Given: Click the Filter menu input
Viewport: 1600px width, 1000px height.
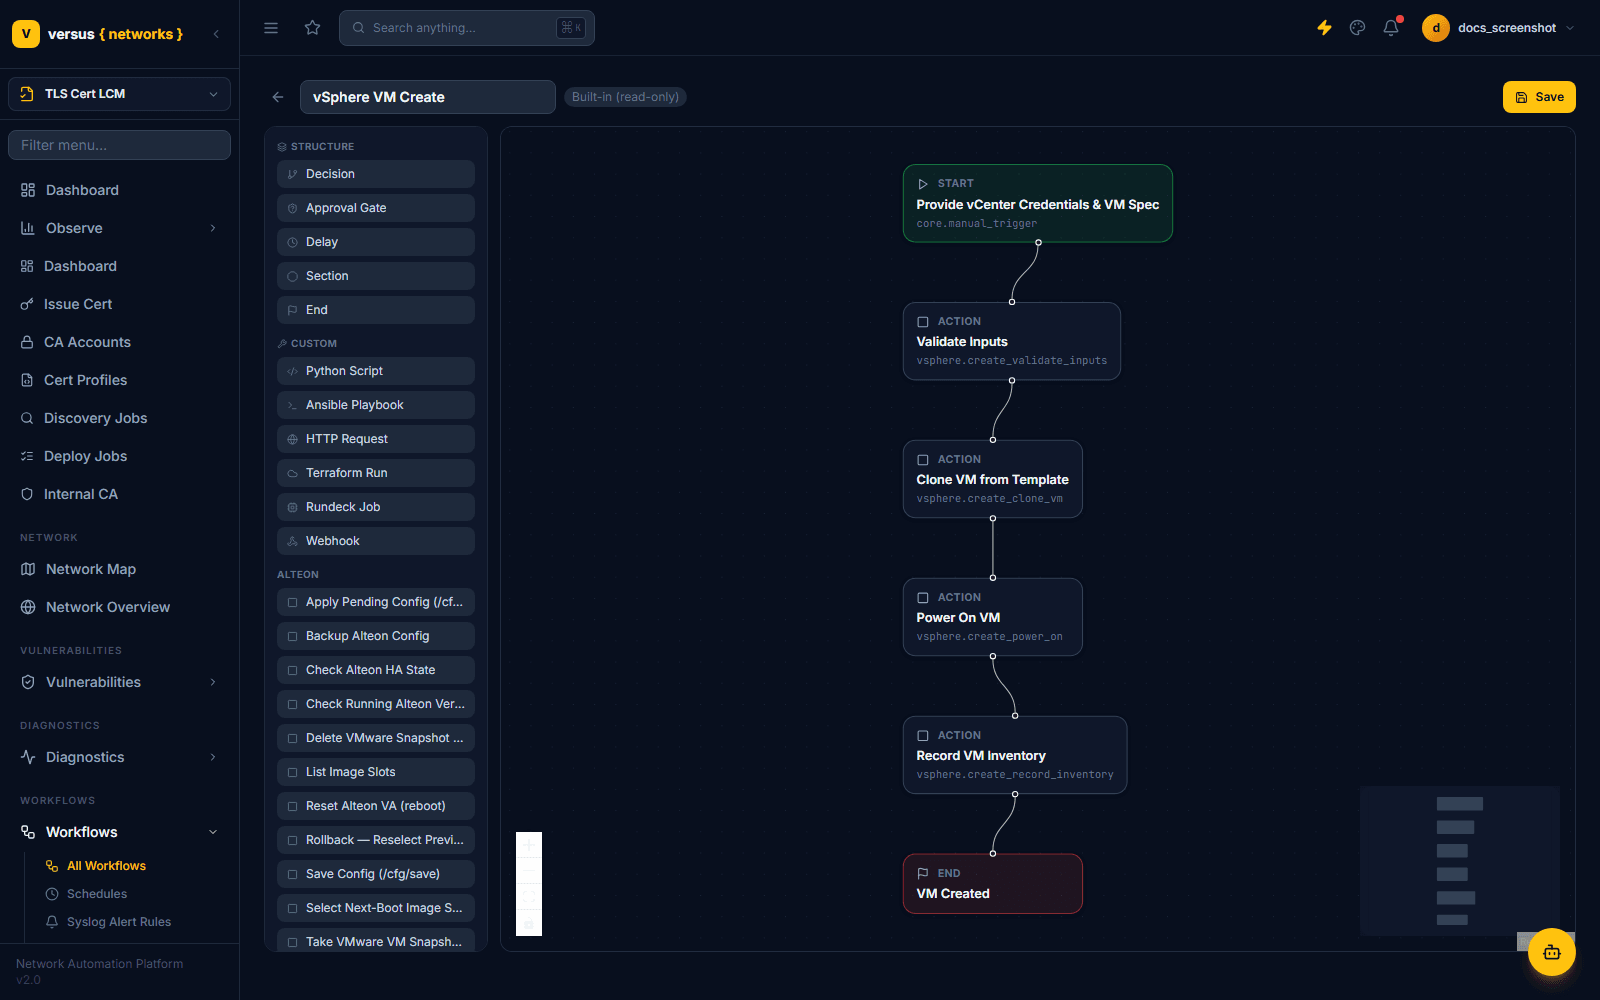Looking at the screenshot, I should (119, 145).
